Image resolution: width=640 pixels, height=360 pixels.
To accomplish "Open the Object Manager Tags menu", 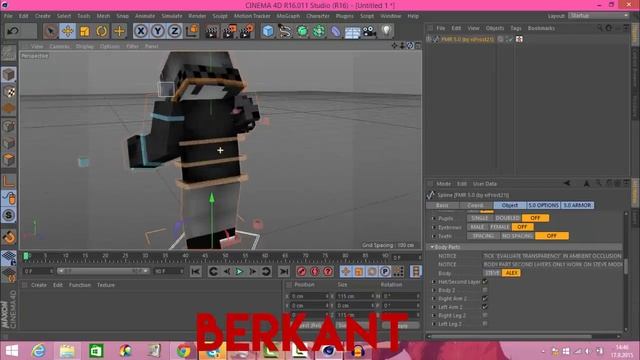I will (x=516, y=28).
